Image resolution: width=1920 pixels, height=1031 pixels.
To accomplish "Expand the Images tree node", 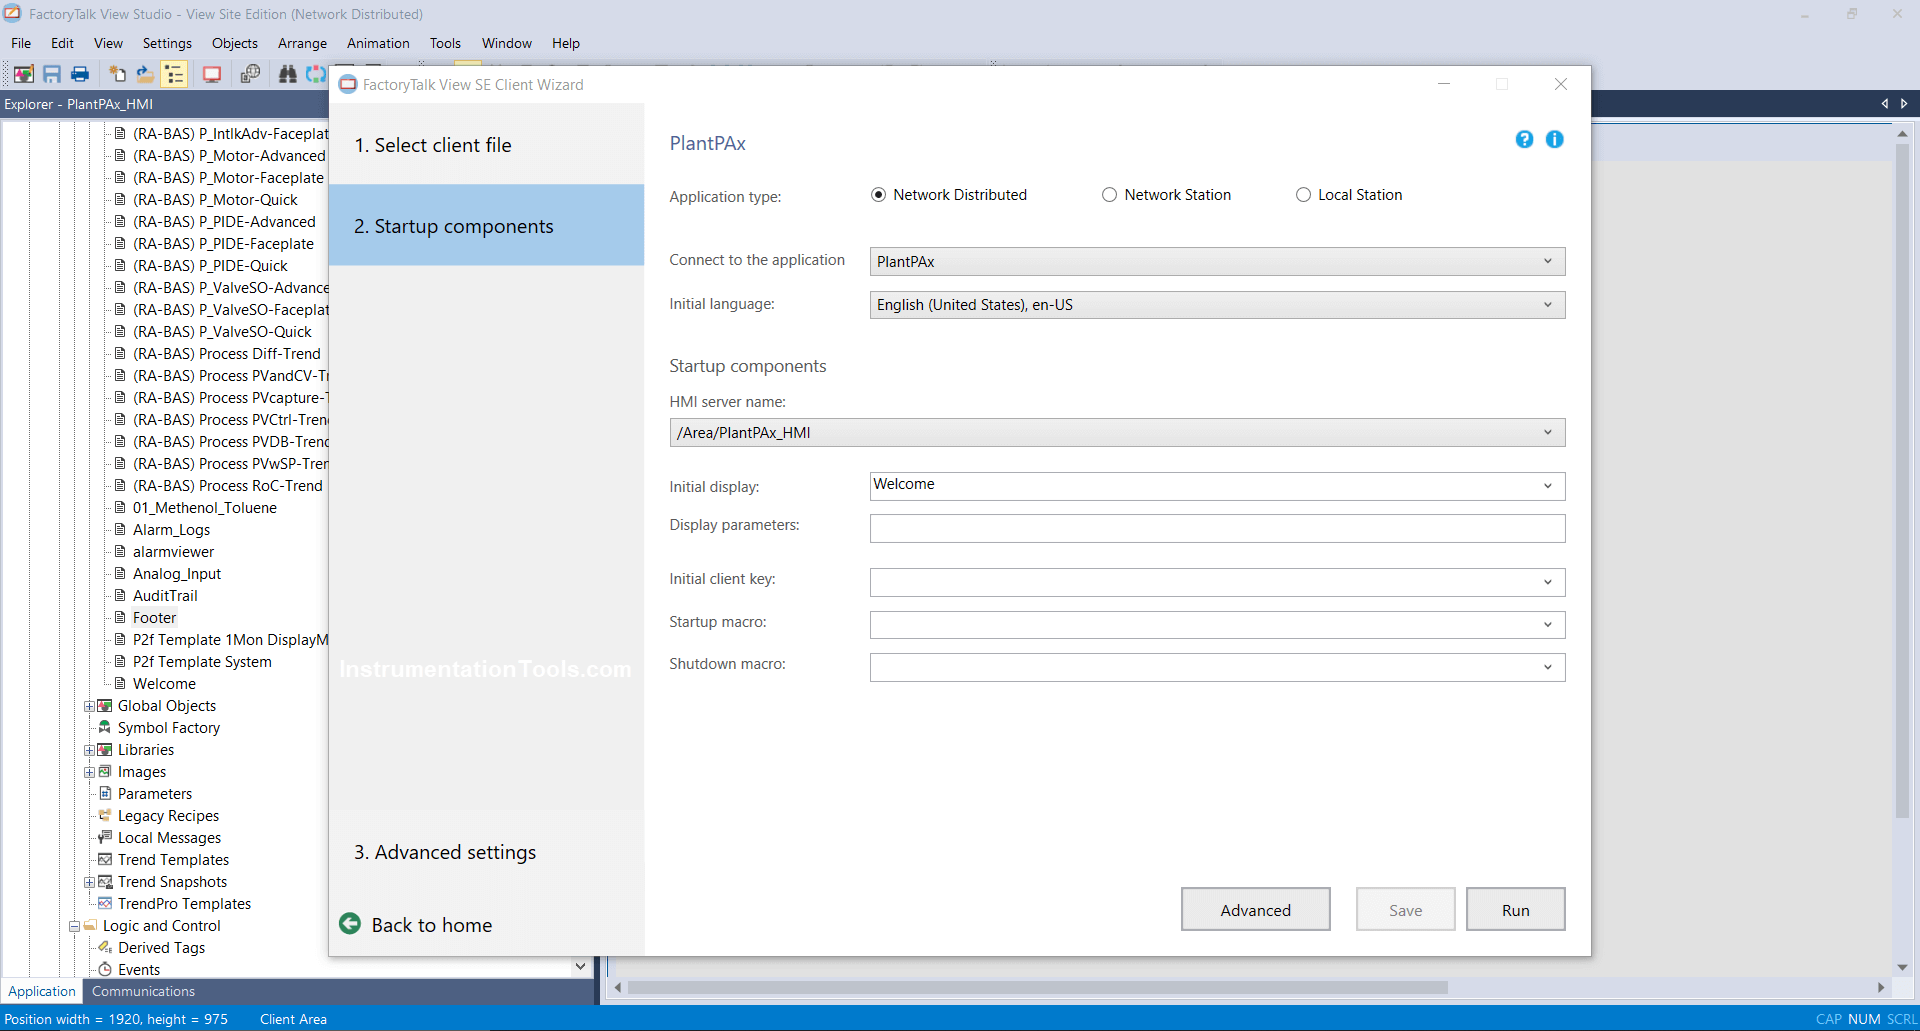I will click(89, 772).
